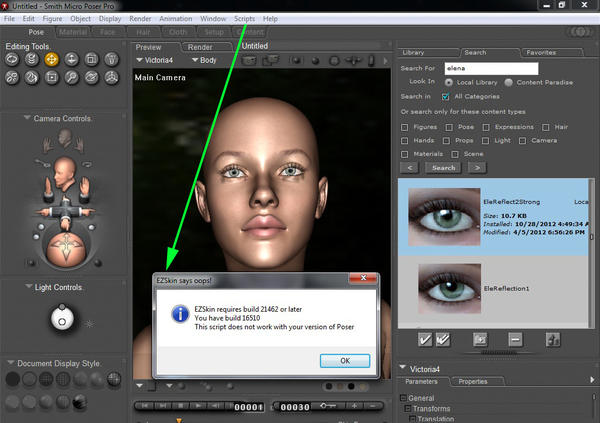Select the Scale editing tool
Screen dimensions: 600x423
(x=91, y=59)
